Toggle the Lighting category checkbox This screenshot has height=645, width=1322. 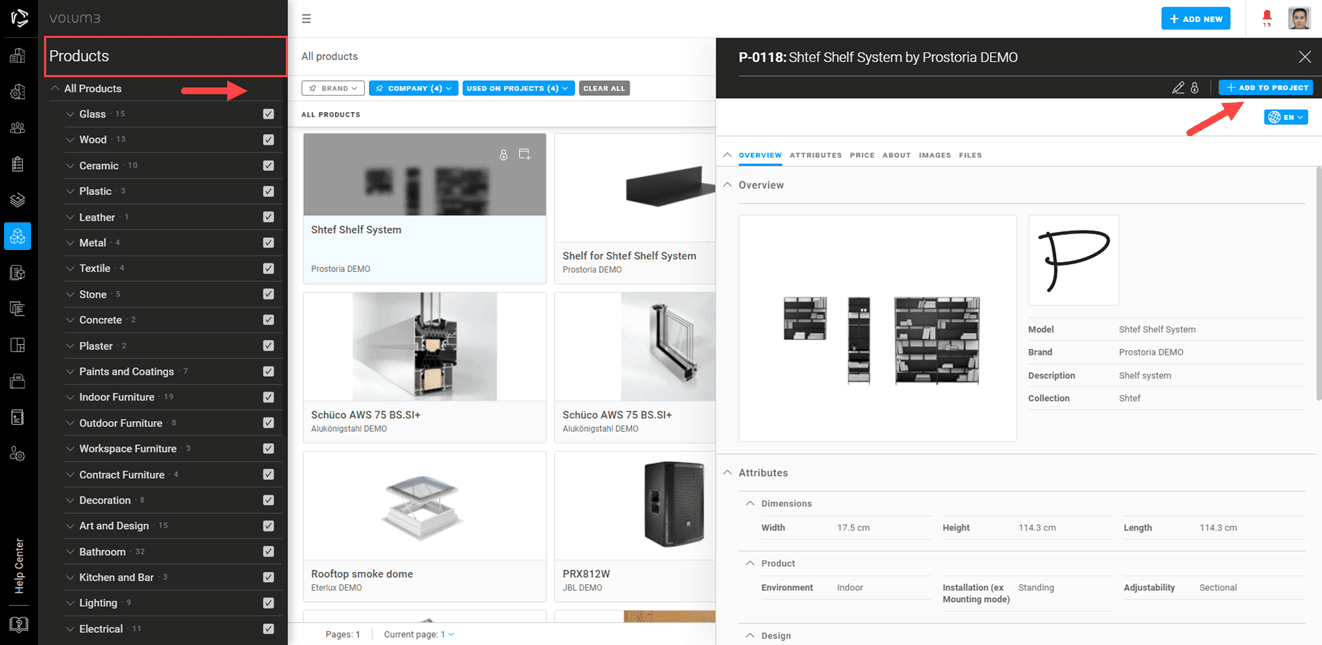click(x=268, y=603)
